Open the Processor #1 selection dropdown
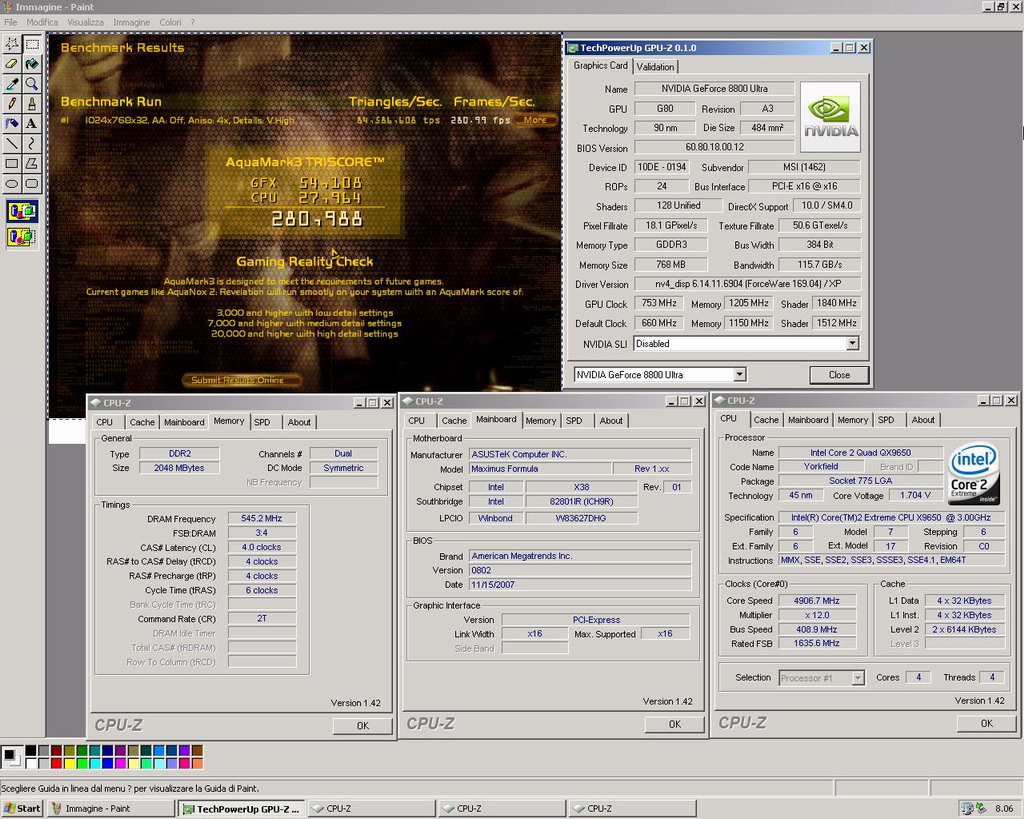The width and height of the screenshot is (1024, 819). coord(858,679)
